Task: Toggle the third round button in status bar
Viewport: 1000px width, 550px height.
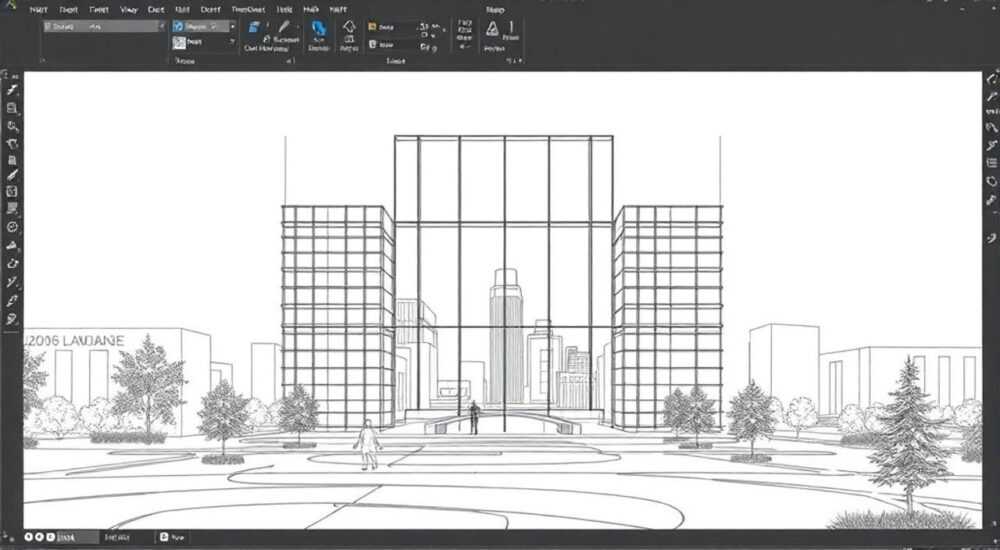Action: coord(50,537)
